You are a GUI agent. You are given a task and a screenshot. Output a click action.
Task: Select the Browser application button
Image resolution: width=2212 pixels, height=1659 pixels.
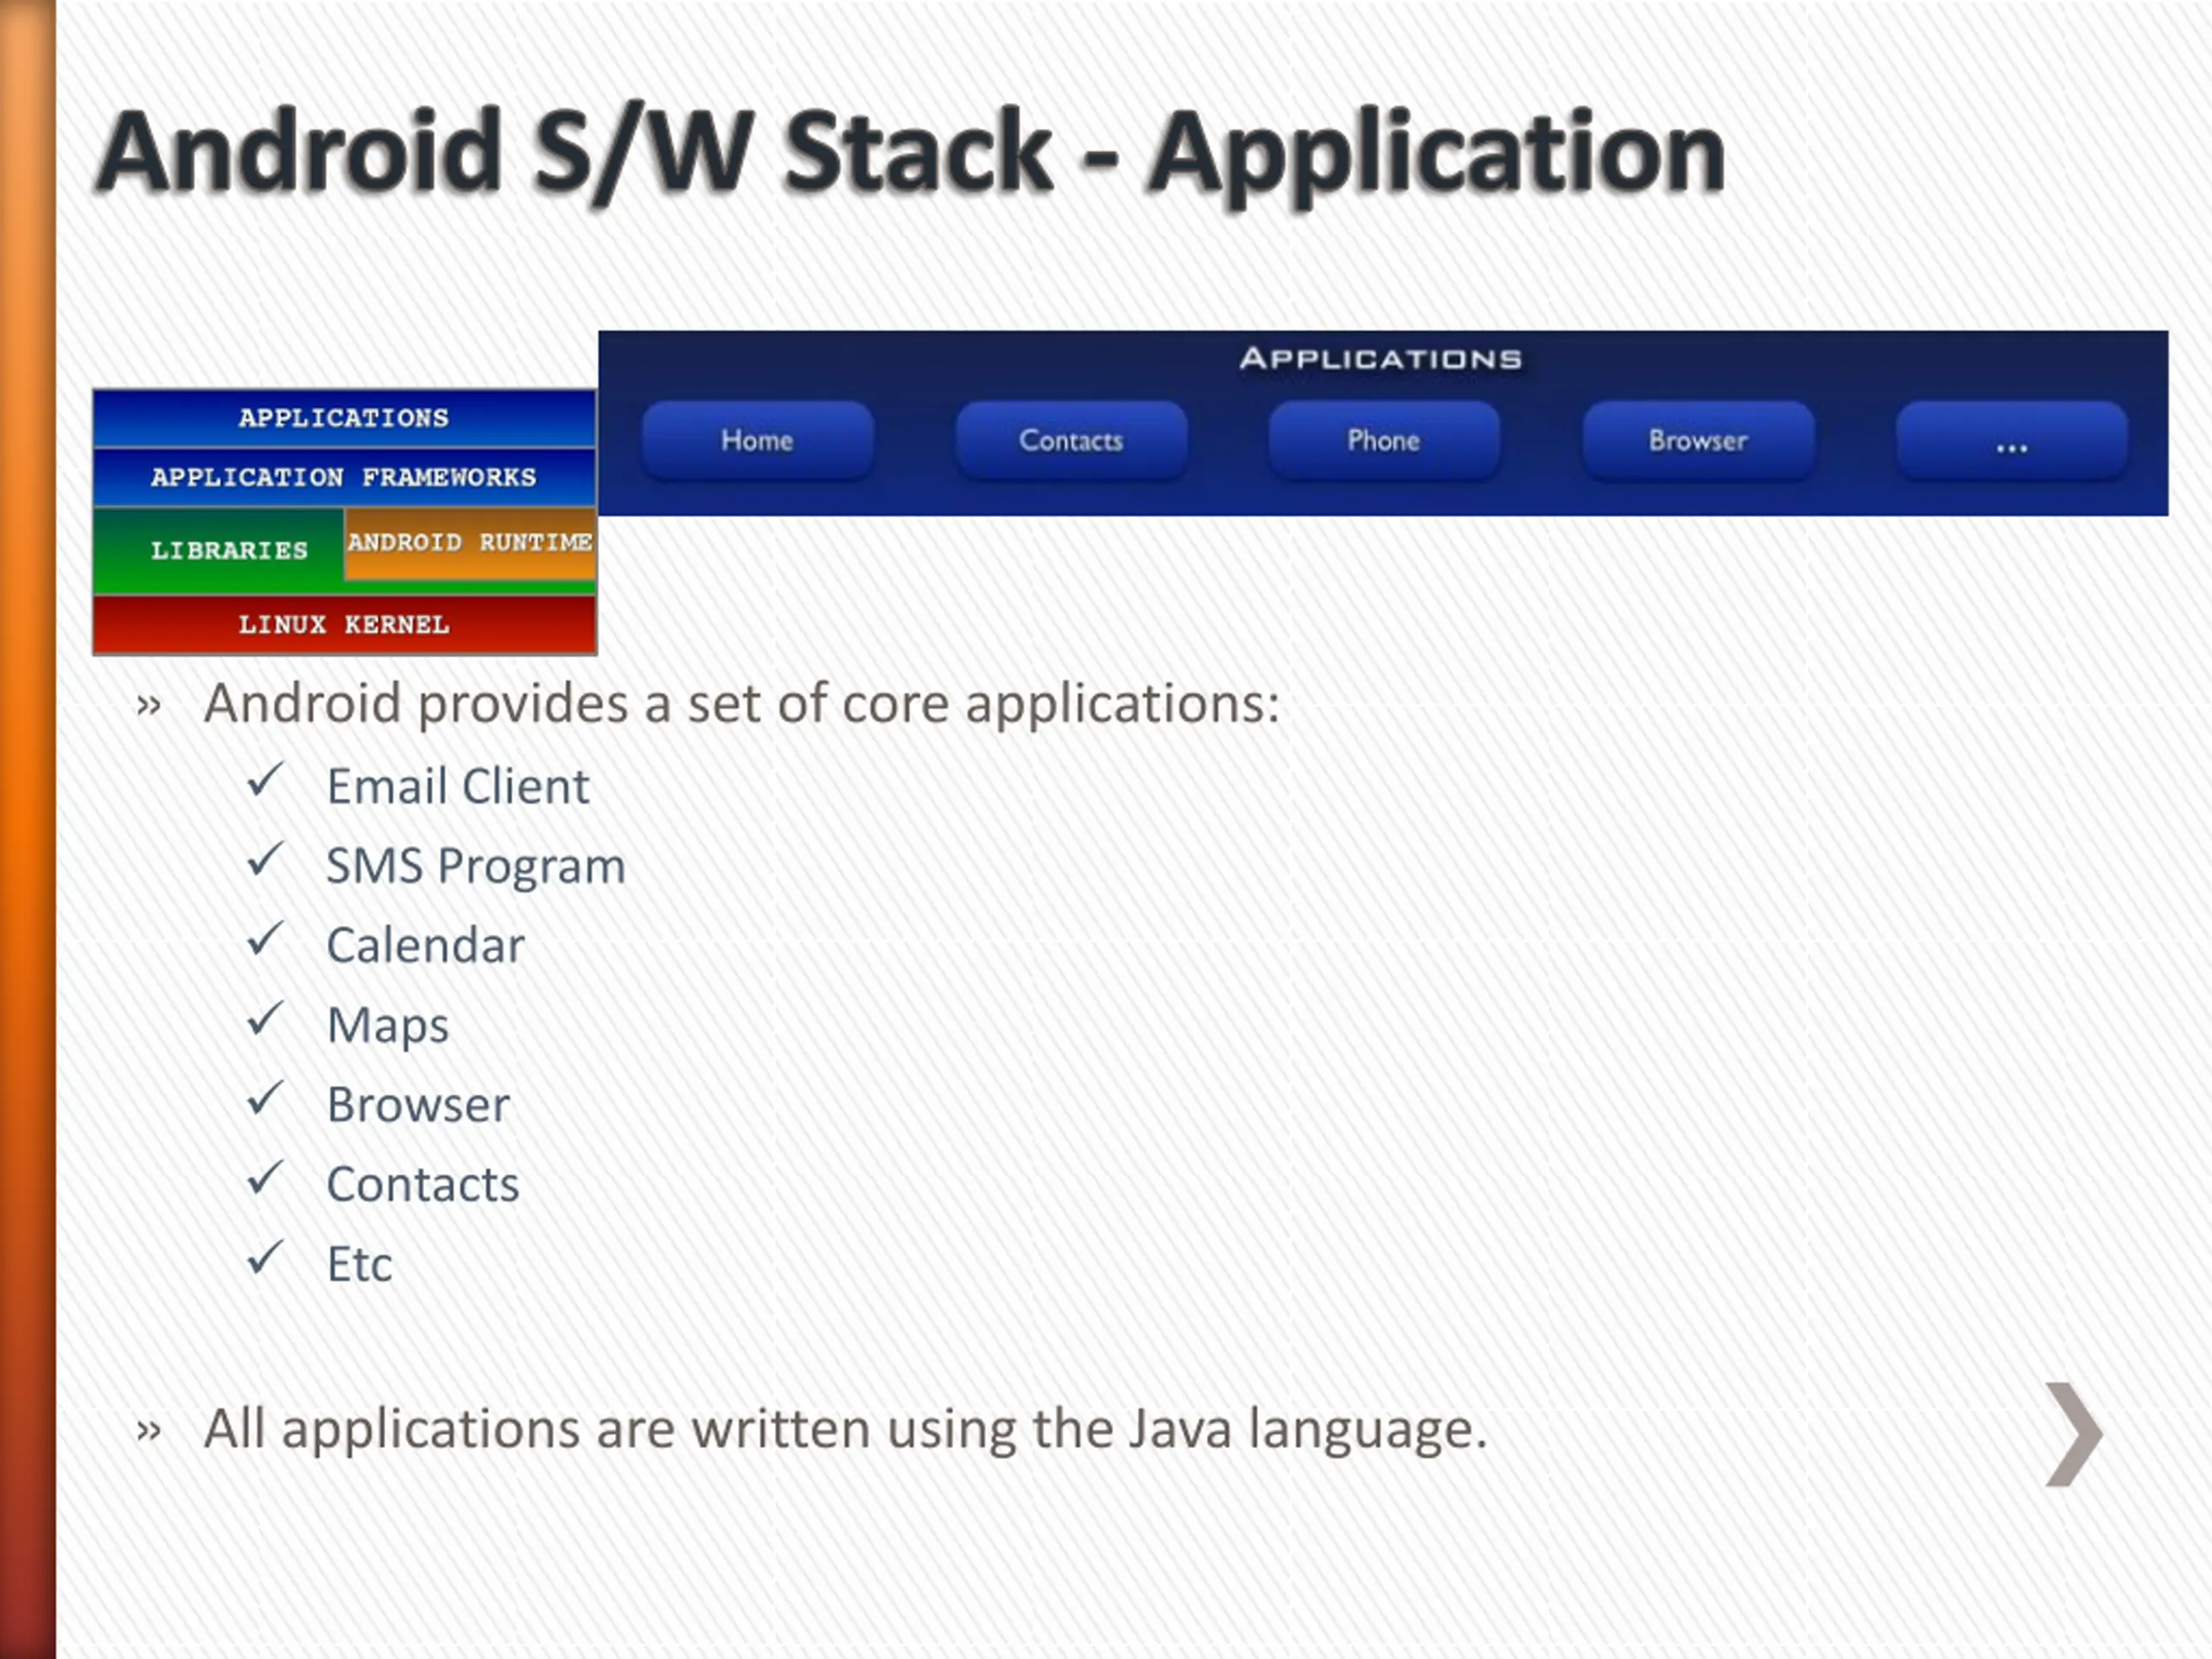point(1698,441)
